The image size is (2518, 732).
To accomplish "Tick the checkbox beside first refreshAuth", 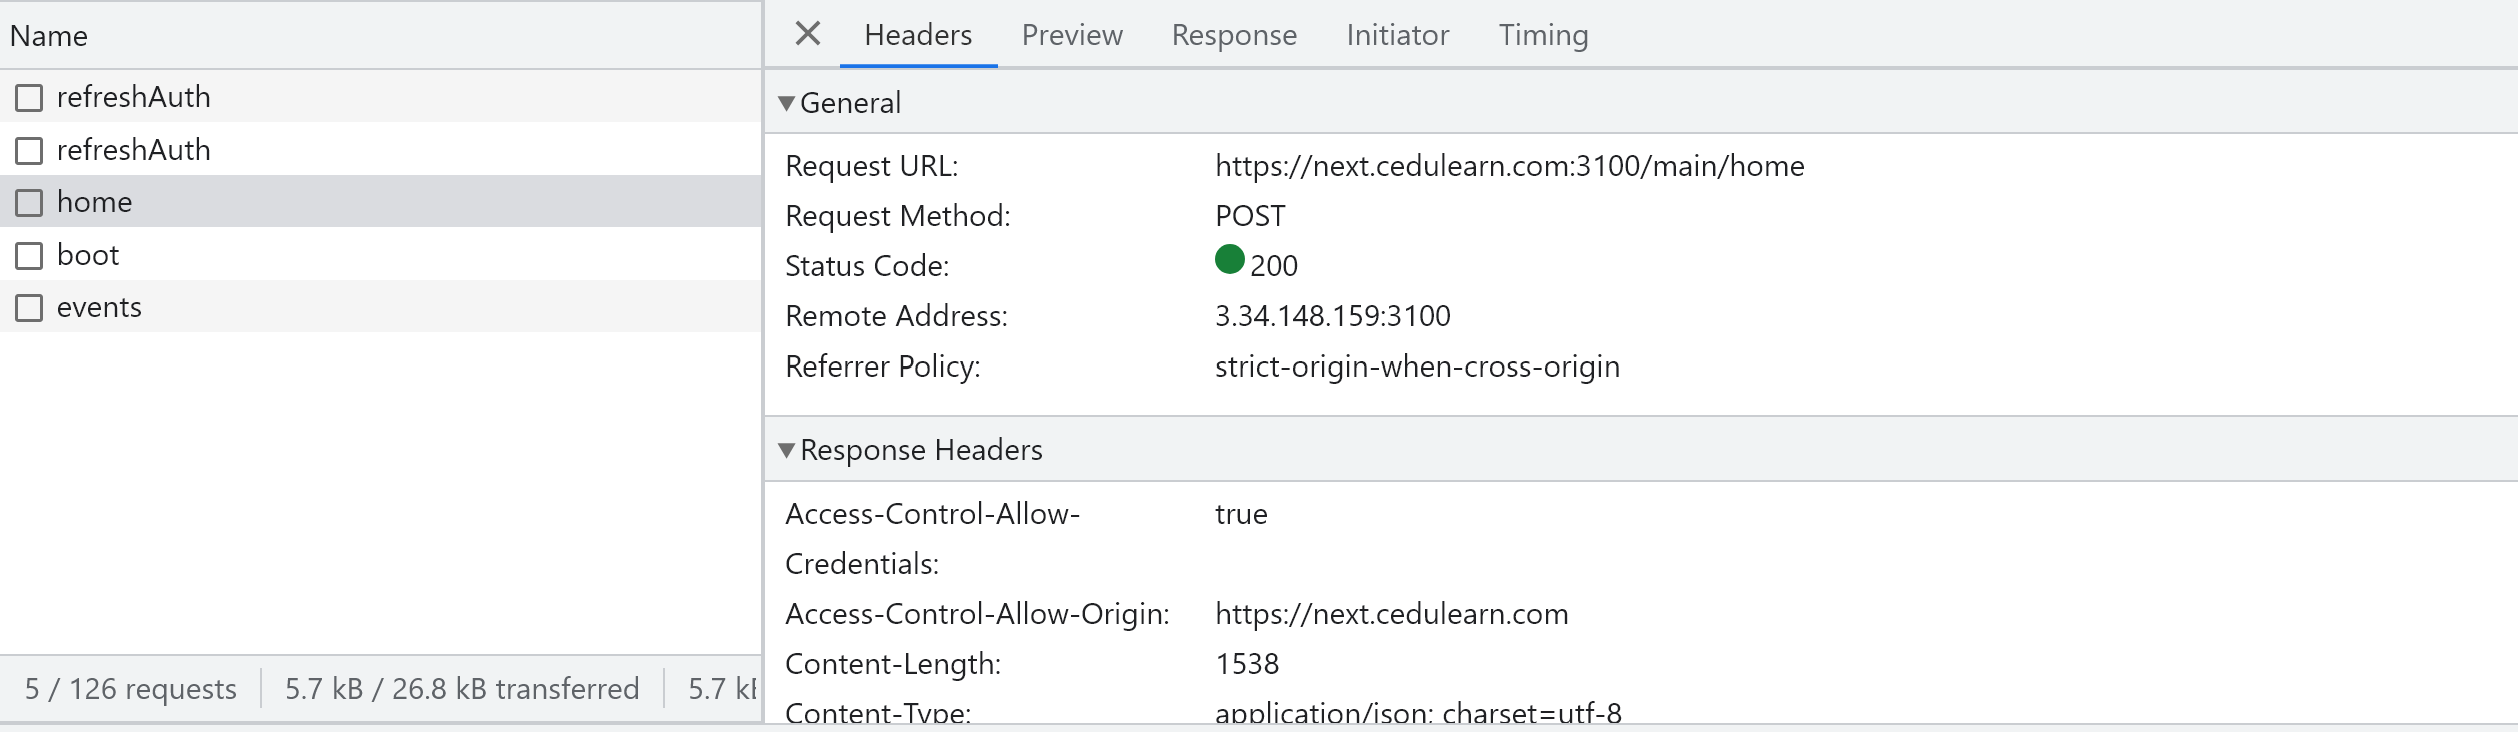I will pos(29,98).
